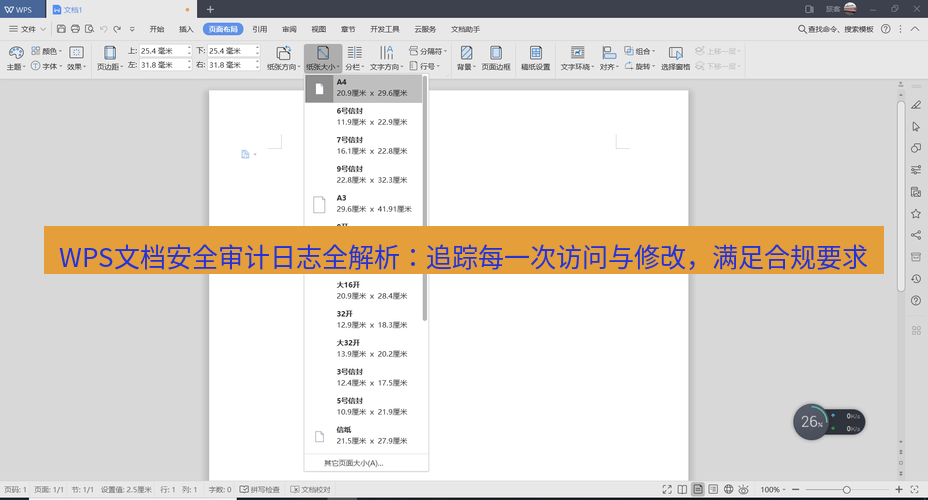Open the 页边距 margins button
Image resolution: width=928 pixels, height=500 pixels.
click(109, 58)
